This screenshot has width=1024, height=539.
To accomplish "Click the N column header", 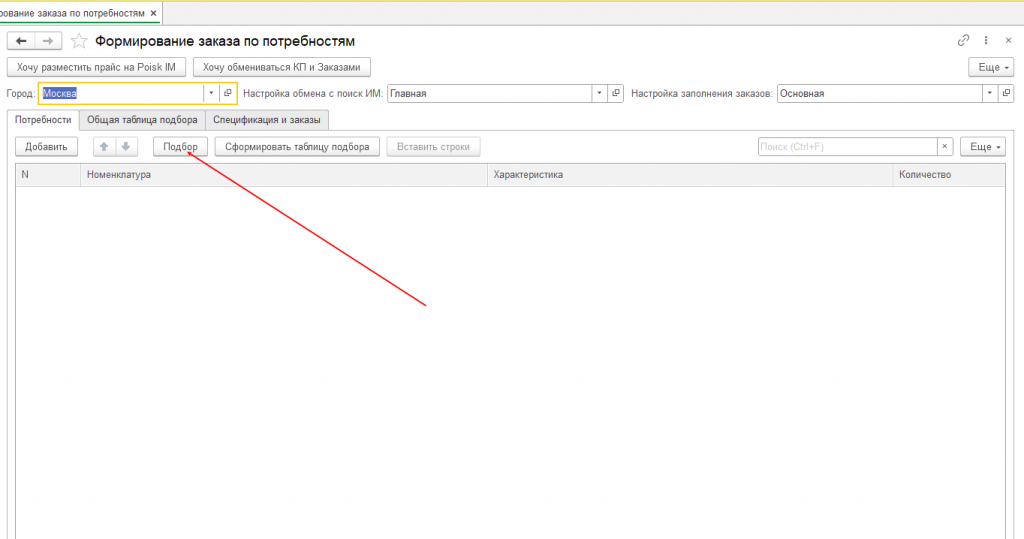I will [x=48, y=175].
